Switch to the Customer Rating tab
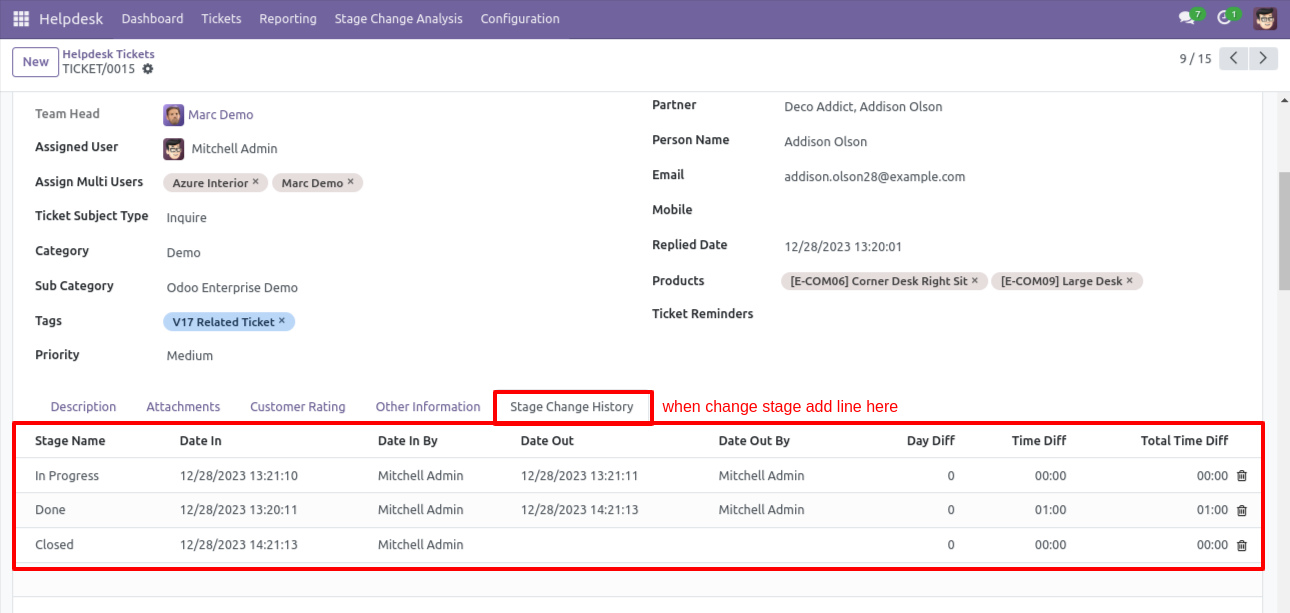Viewport: 1290px width, 613px height. pyautogui.click(x=298, y=407)
